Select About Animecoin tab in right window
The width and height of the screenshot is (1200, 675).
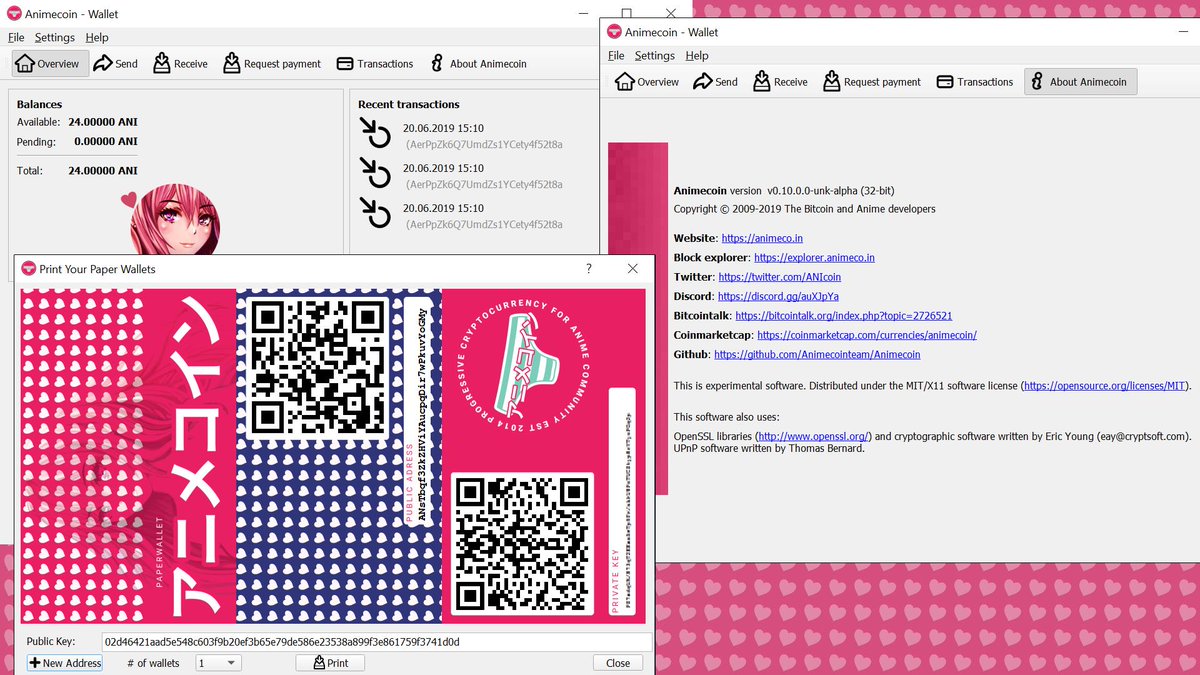tap(1080, 82)
